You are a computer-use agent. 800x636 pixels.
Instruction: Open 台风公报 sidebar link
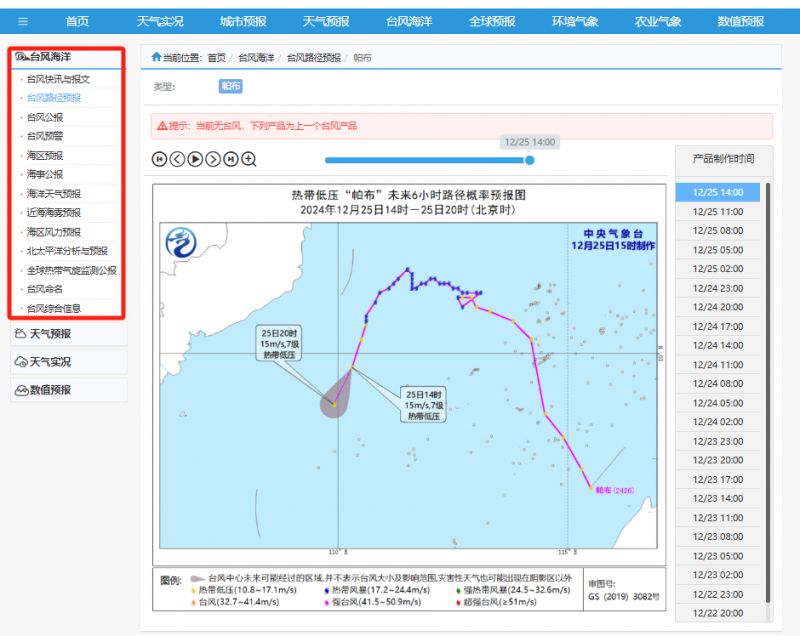[45, 117]
